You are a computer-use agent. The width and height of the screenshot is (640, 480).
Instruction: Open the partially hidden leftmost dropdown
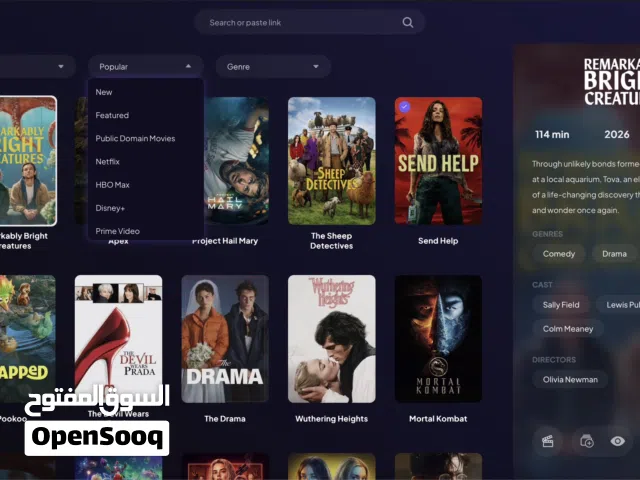pos(37,67)
